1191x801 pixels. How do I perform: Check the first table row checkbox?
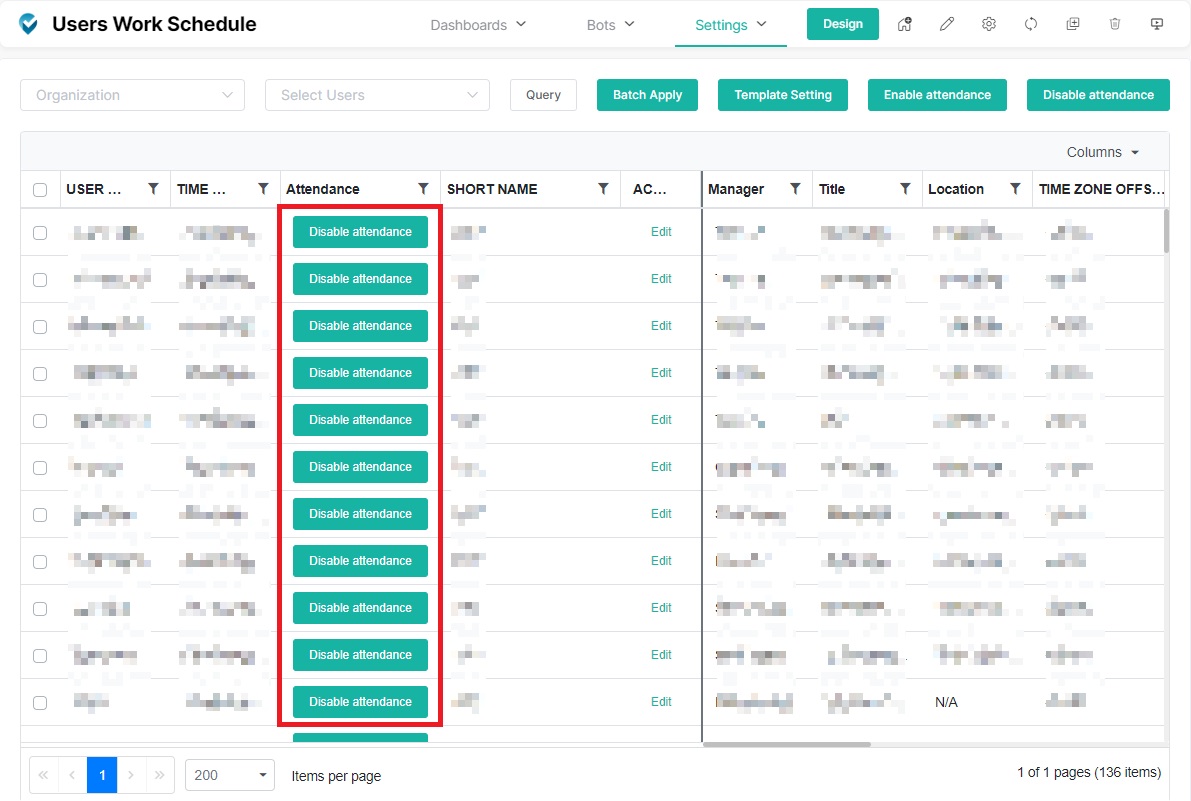pyautogui.click(x=40, y=232)
